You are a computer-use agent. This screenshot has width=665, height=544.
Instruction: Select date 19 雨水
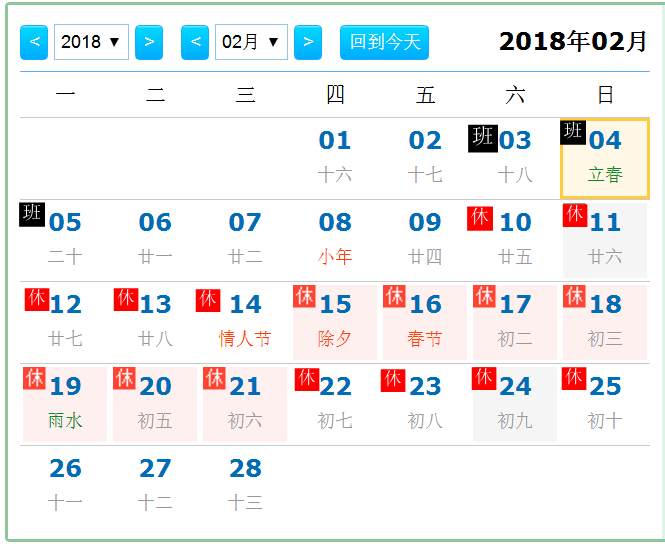tap(65, 405)
